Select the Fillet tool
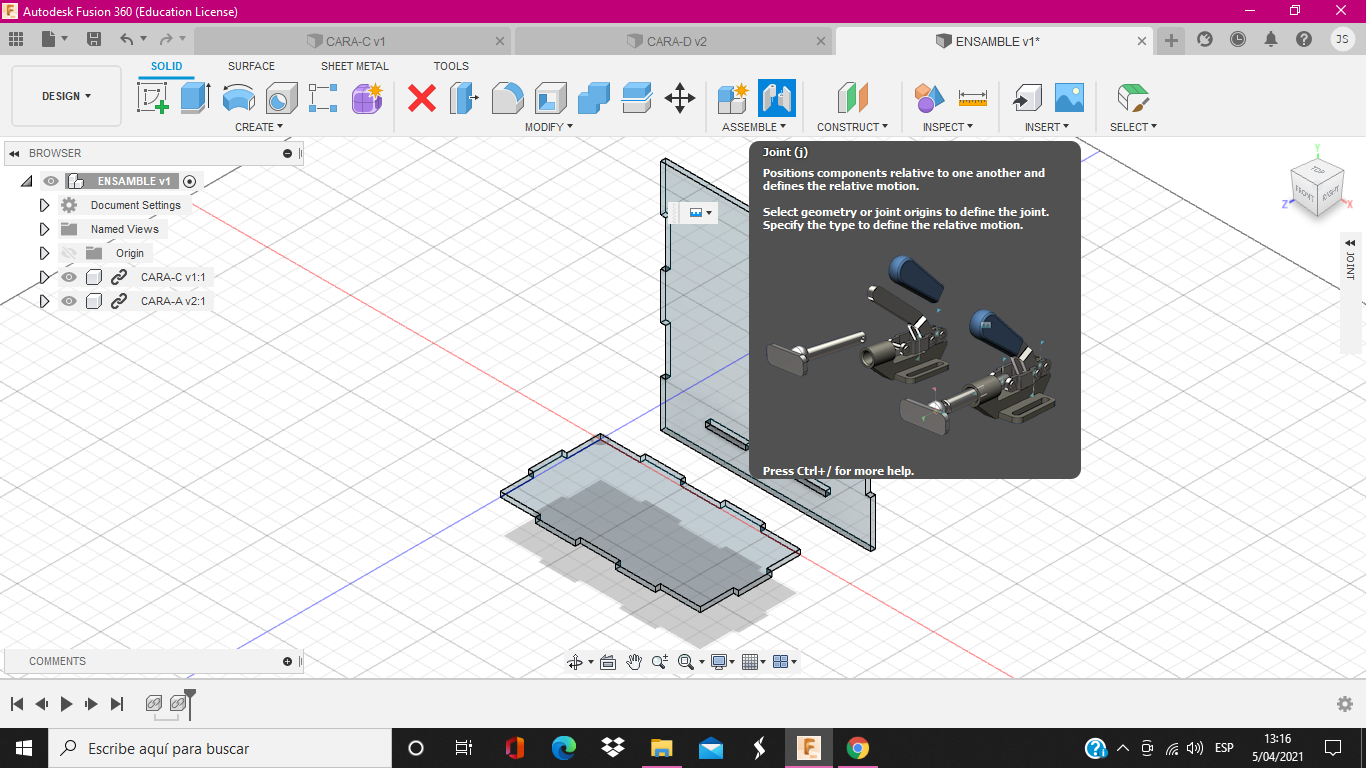The height and width of the screenshot is (768, 1366). click(507, 98)
